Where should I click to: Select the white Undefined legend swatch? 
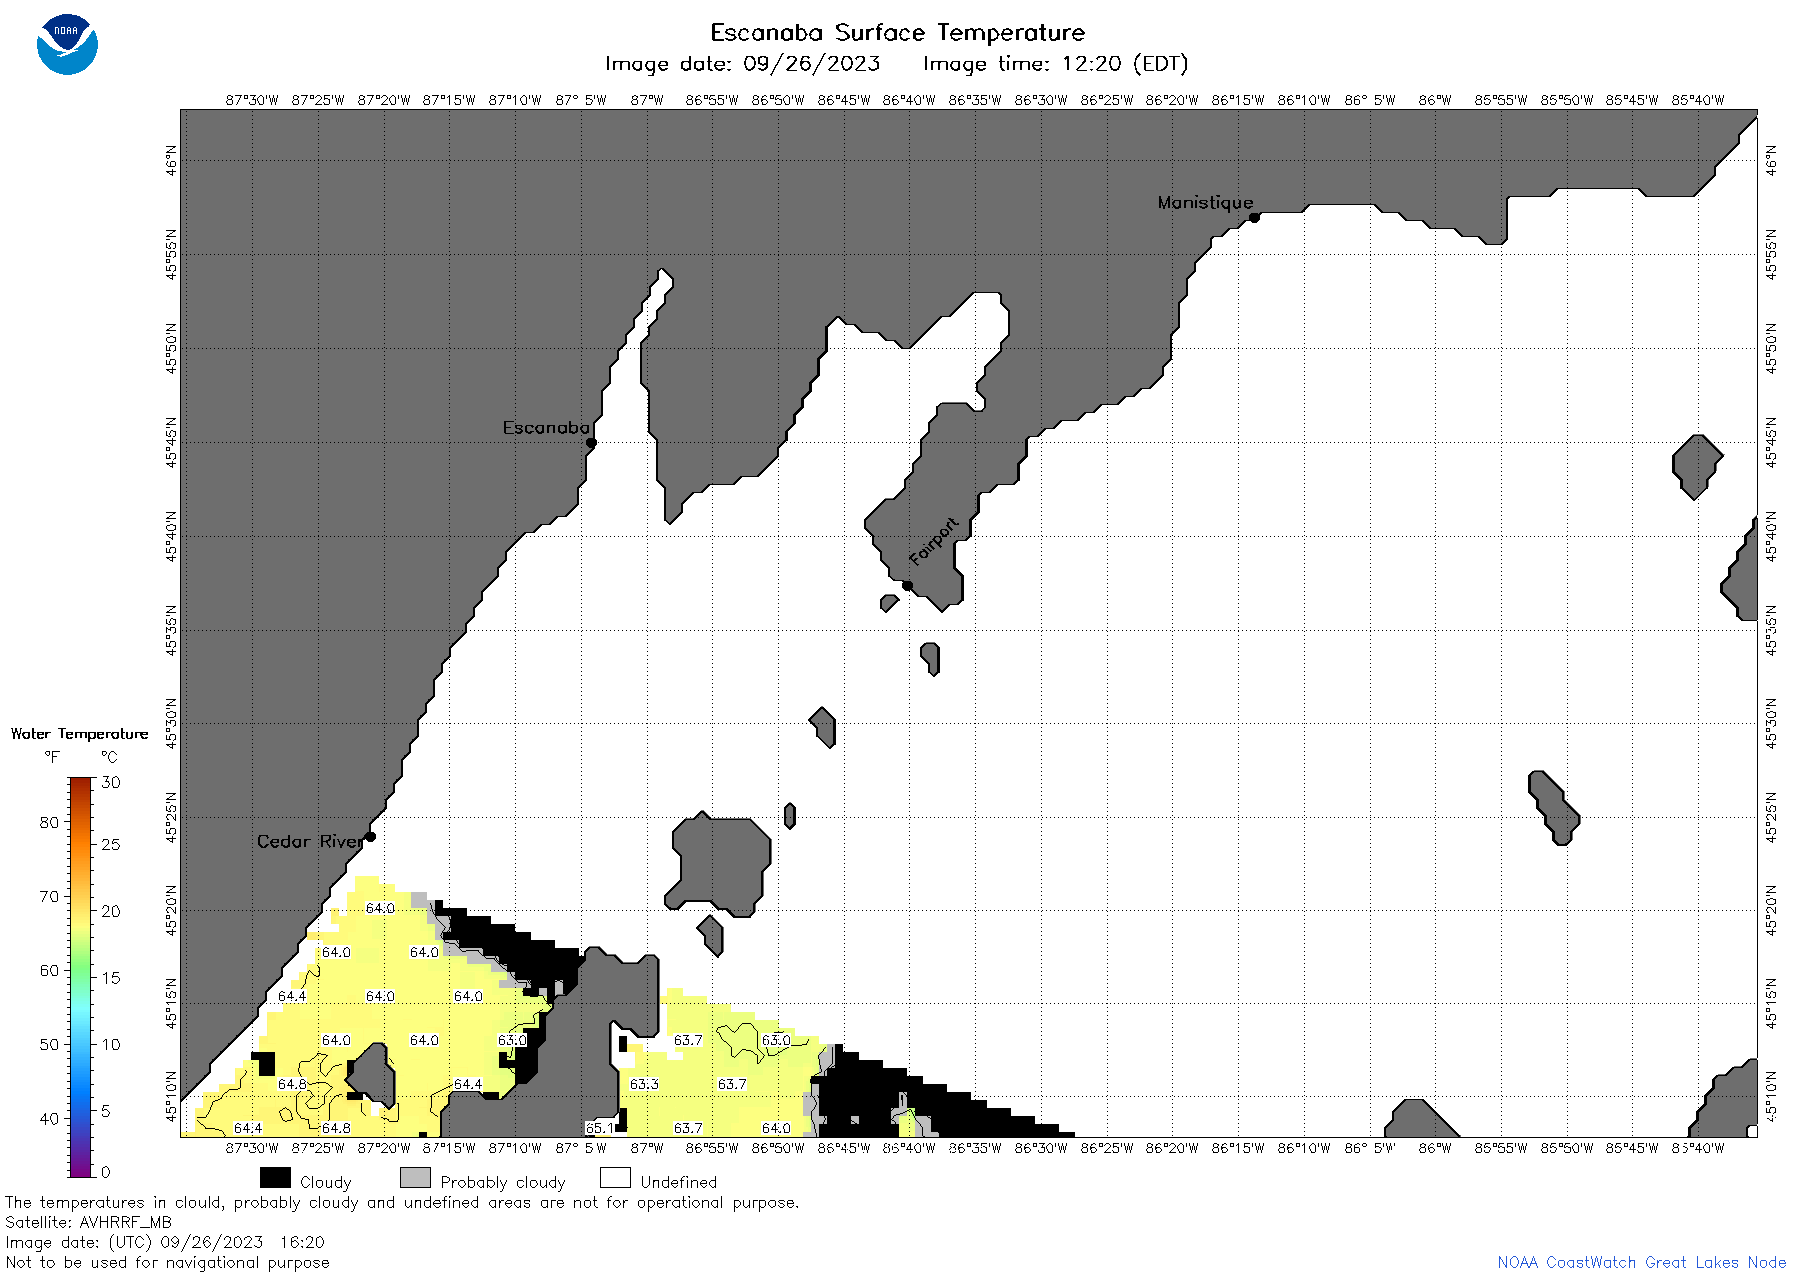[x=615, y=1178]
